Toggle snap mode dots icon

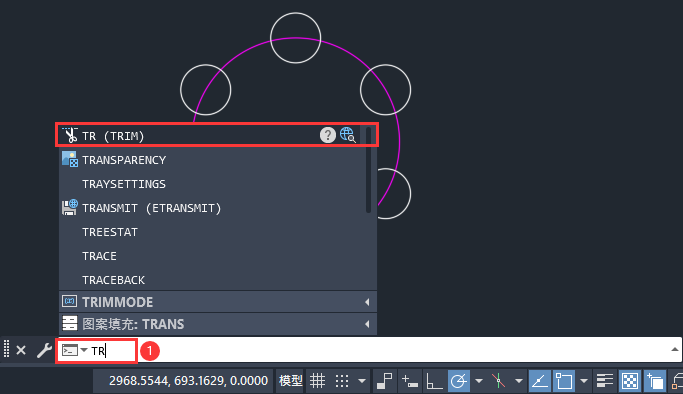click(x=342, y=381)
